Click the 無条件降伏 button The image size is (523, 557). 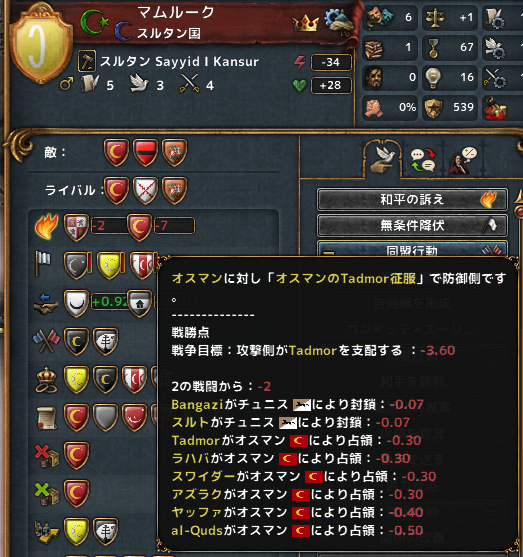(412, 225)
